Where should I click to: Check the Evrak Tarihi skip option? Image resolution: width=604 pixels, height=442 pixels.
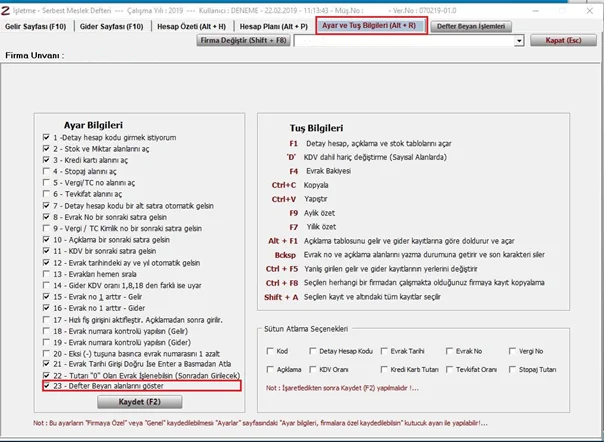pos(384,351)
